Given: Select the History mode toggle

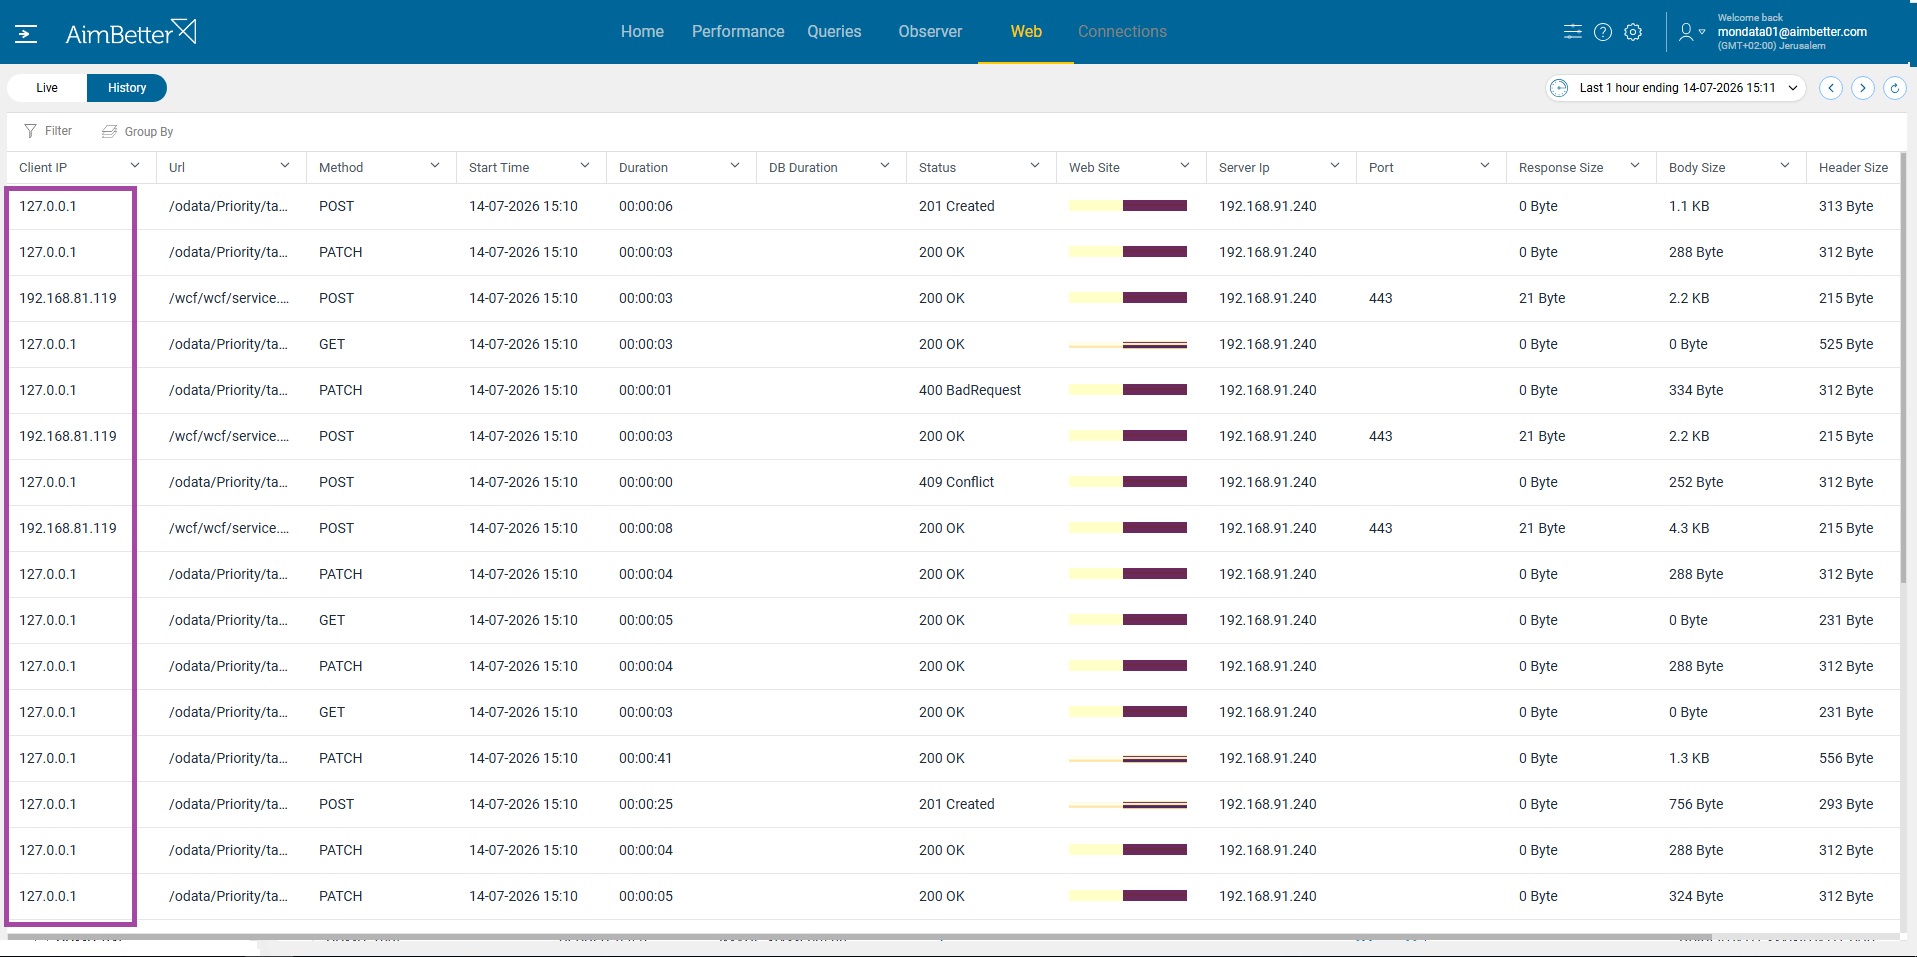Looking at the screenshot, I should [127, 88].
